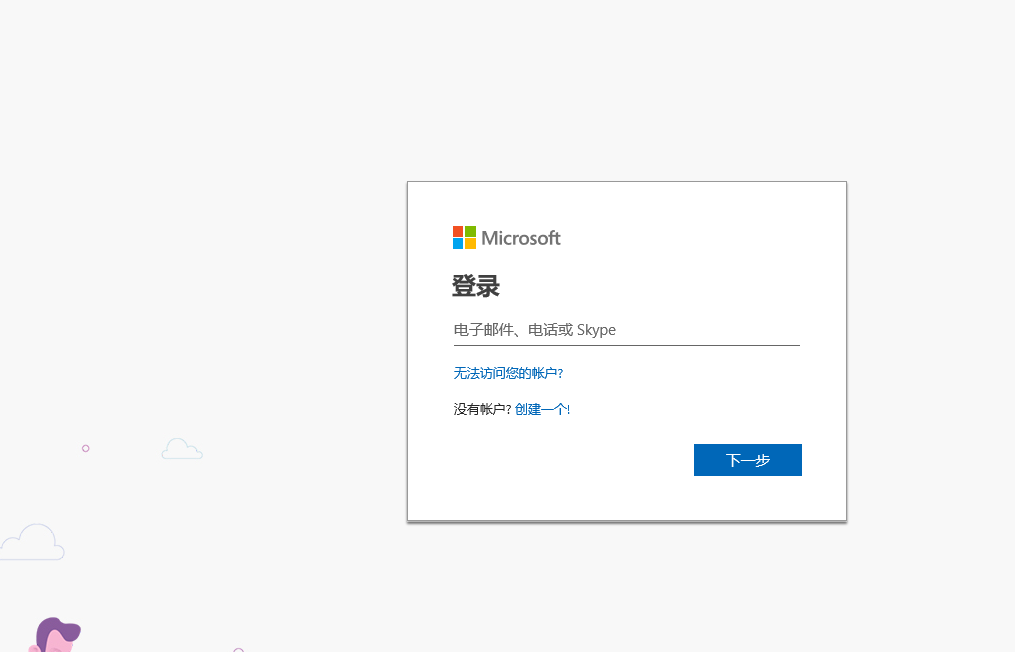Click the 登录 heading text
Viewport: 1015px width, 652px height.
(476, 286)
